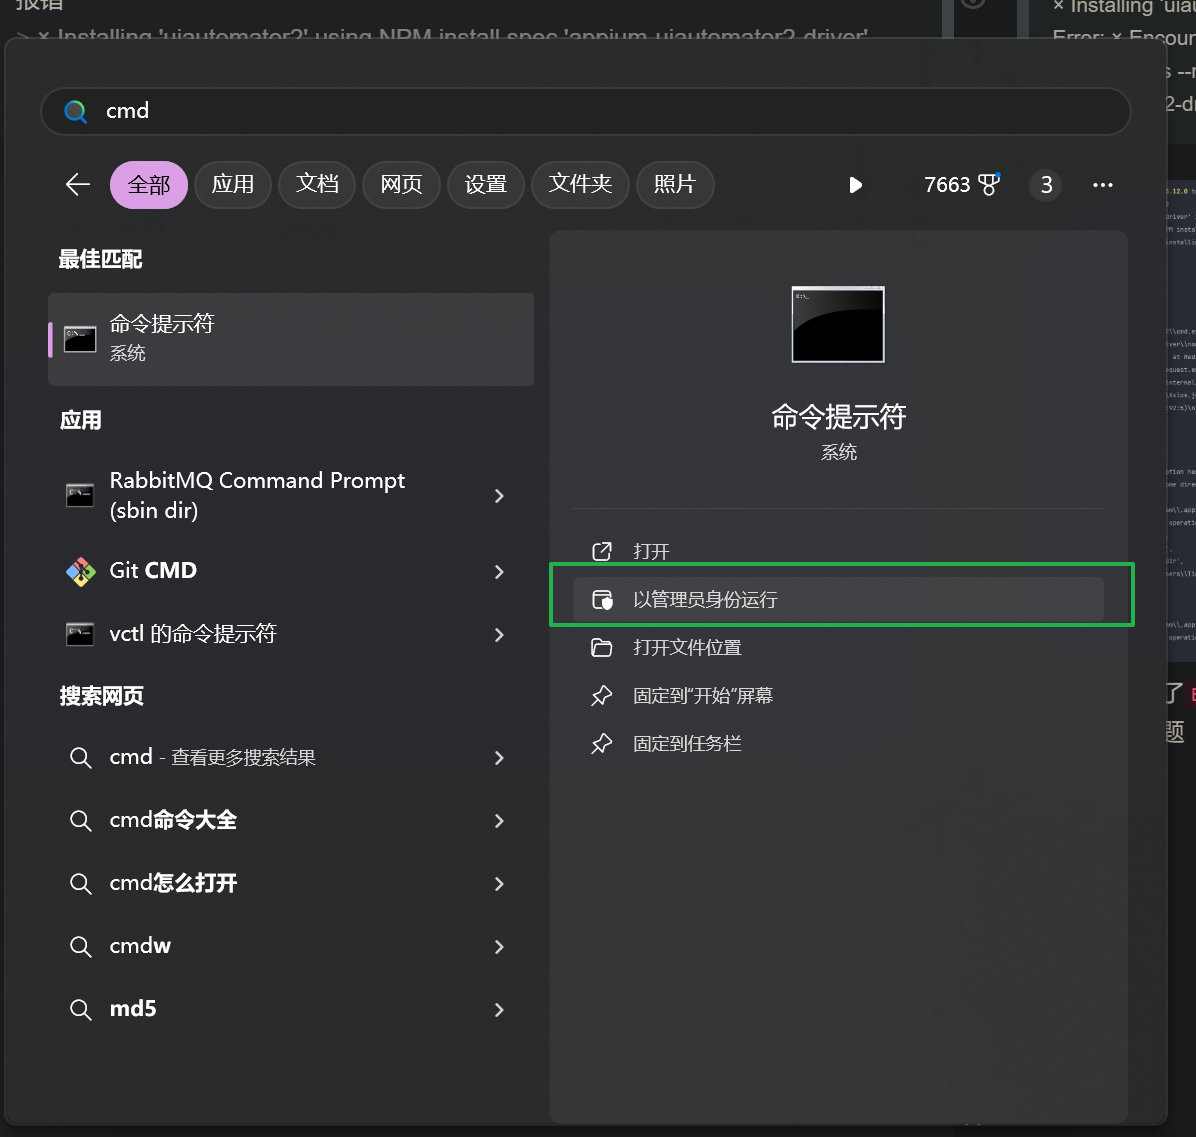The width and height of the screenshot is (1196, 1137).
Task: Click the magnifier icon in the search box
Action: click(x=75, y=112)
